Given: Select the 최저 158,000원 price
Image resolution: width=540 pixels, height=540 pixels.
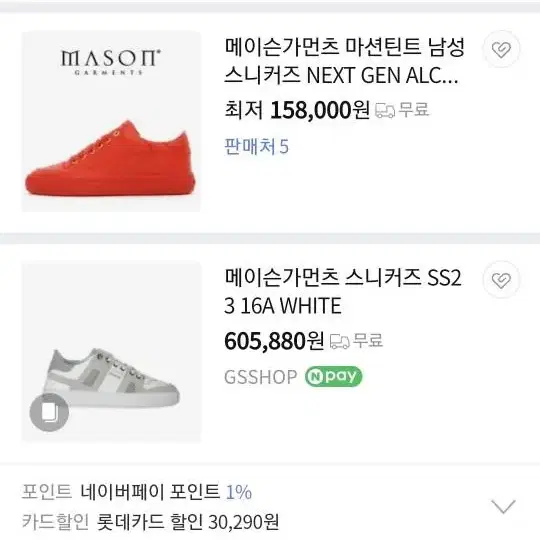Looking at the screenshot, I should pyautogui.click(x=297, y=110).
